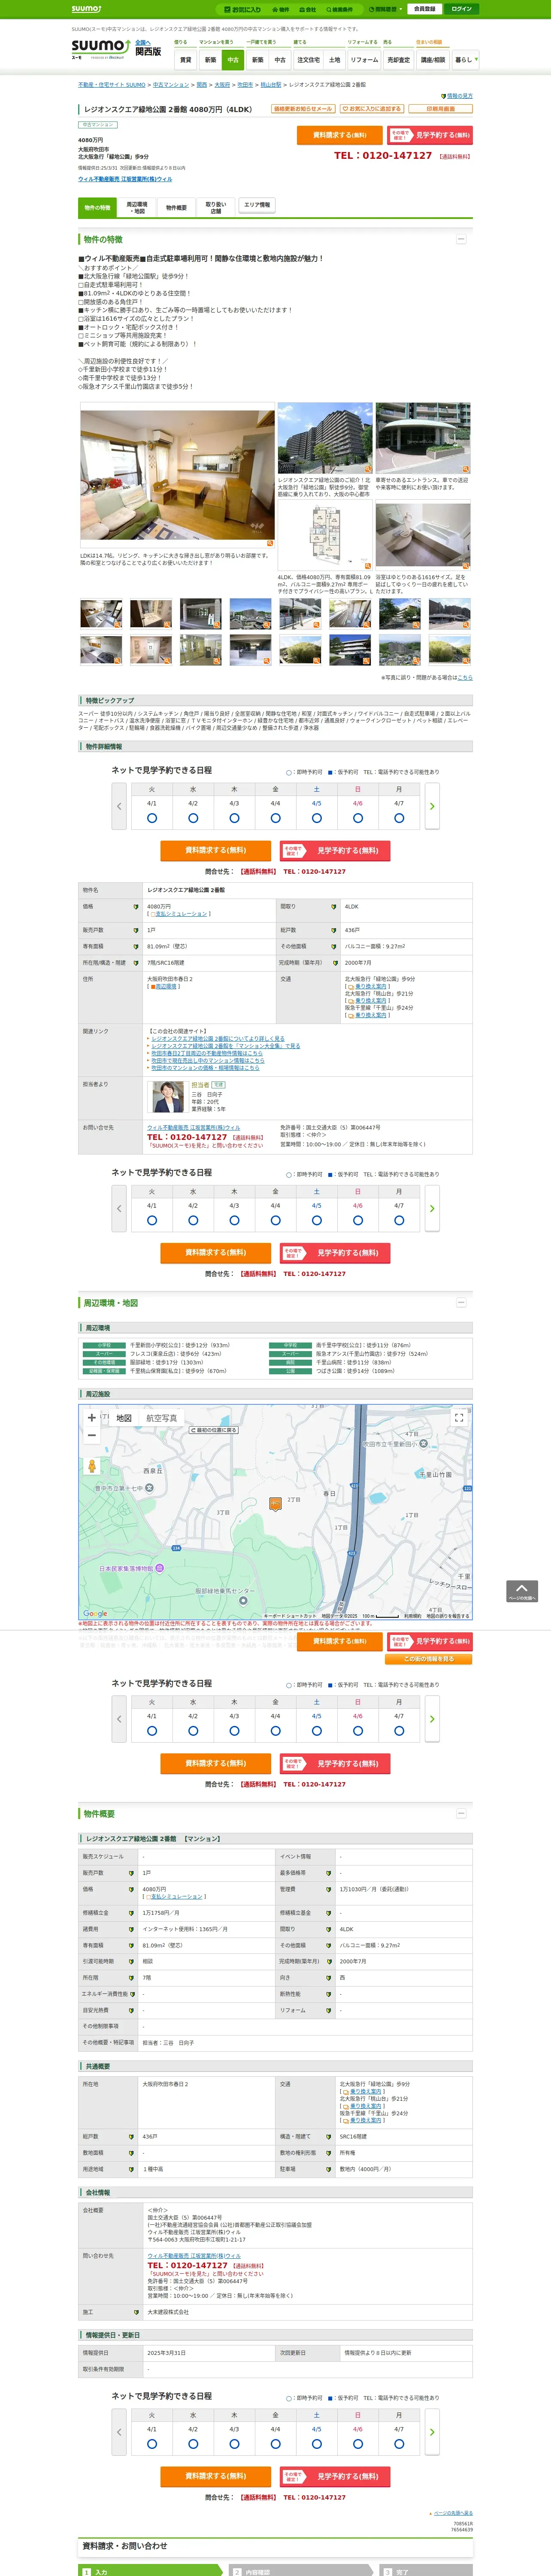Open お気に入り in the top header bar
The width and height of the screenshot is (551, 2576).
[x=242, y=9]
